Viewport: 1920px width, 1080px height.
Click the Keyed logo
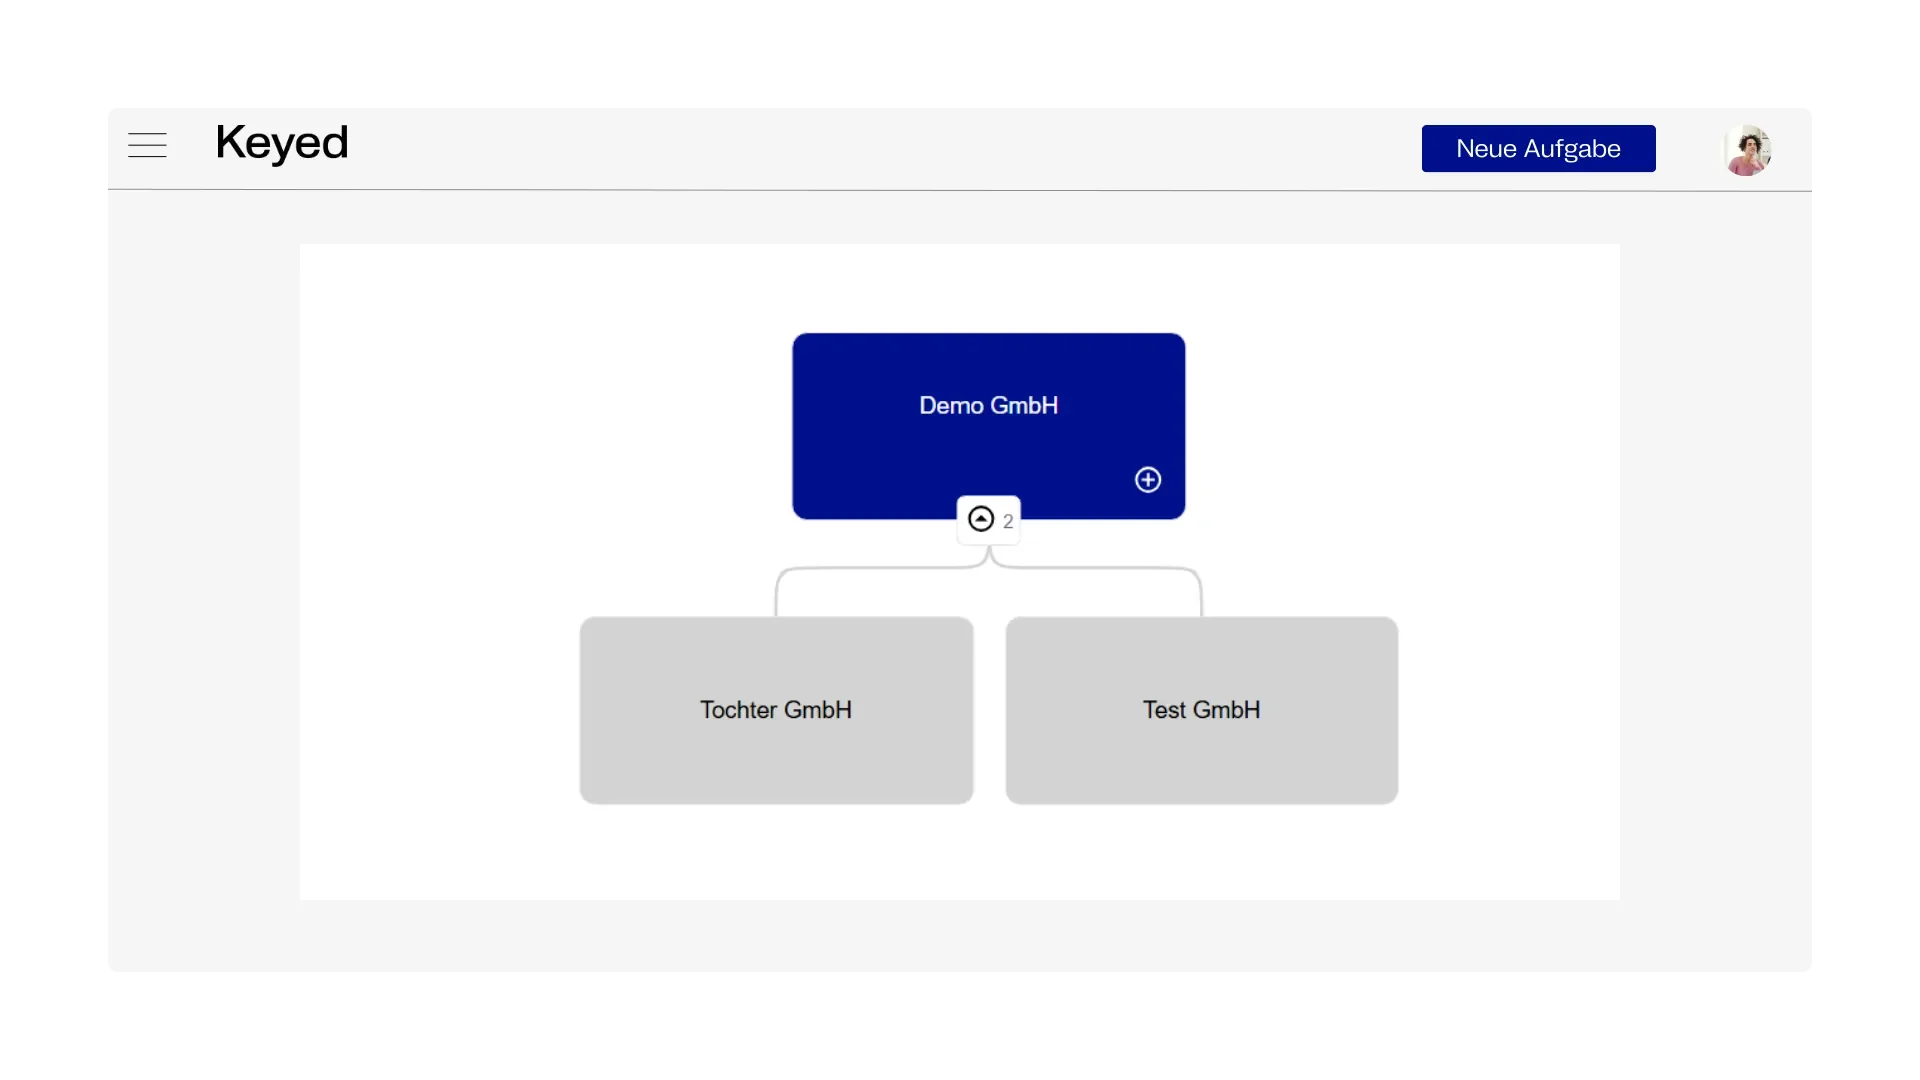click(282, 143)
